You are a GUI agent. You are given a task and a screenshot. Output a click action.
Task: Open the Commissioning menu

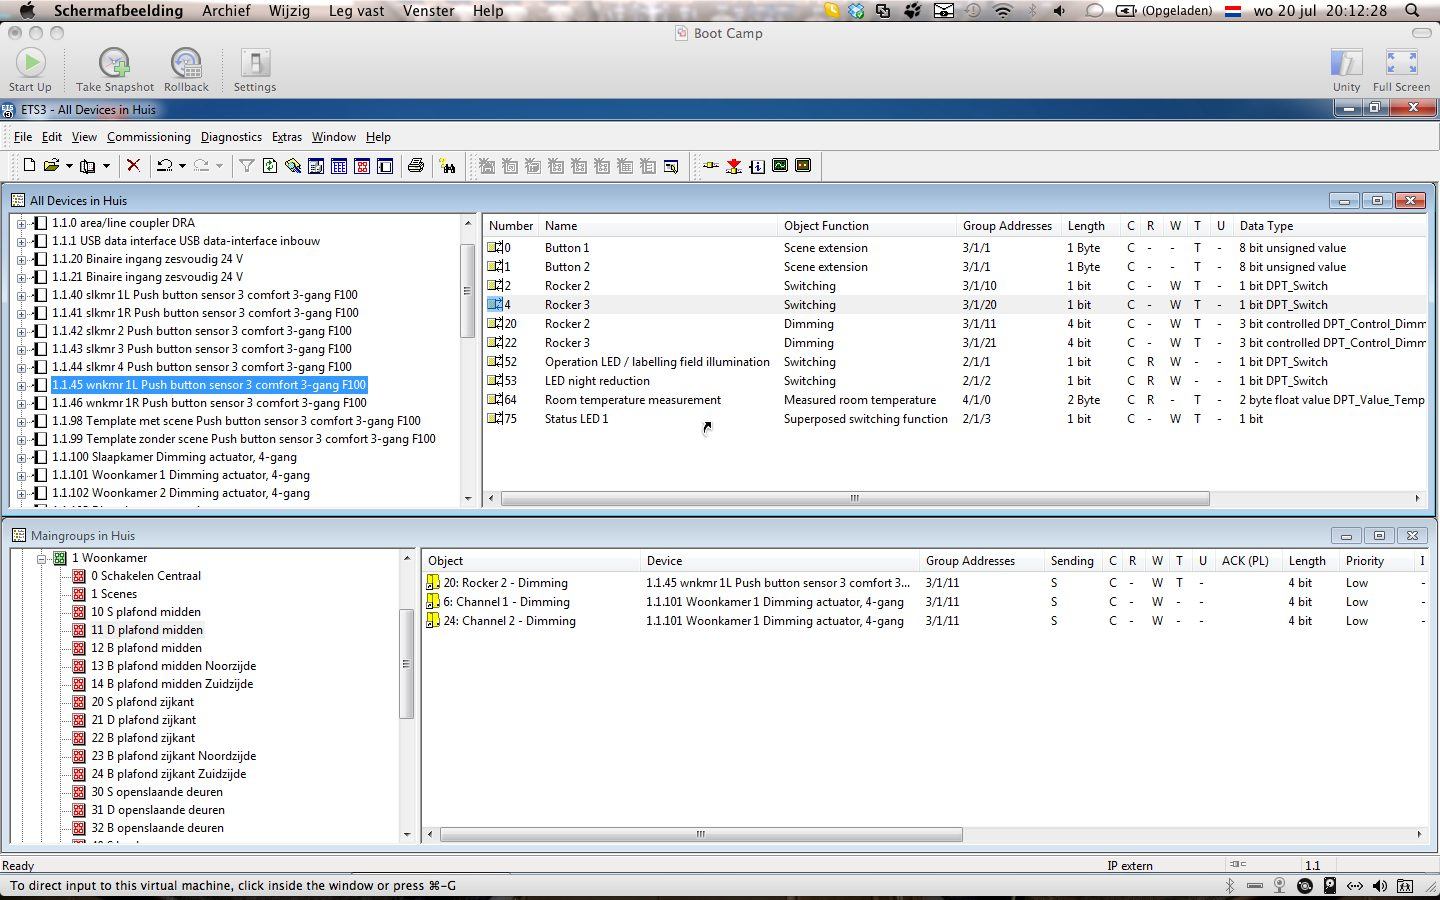click(148, 137)
